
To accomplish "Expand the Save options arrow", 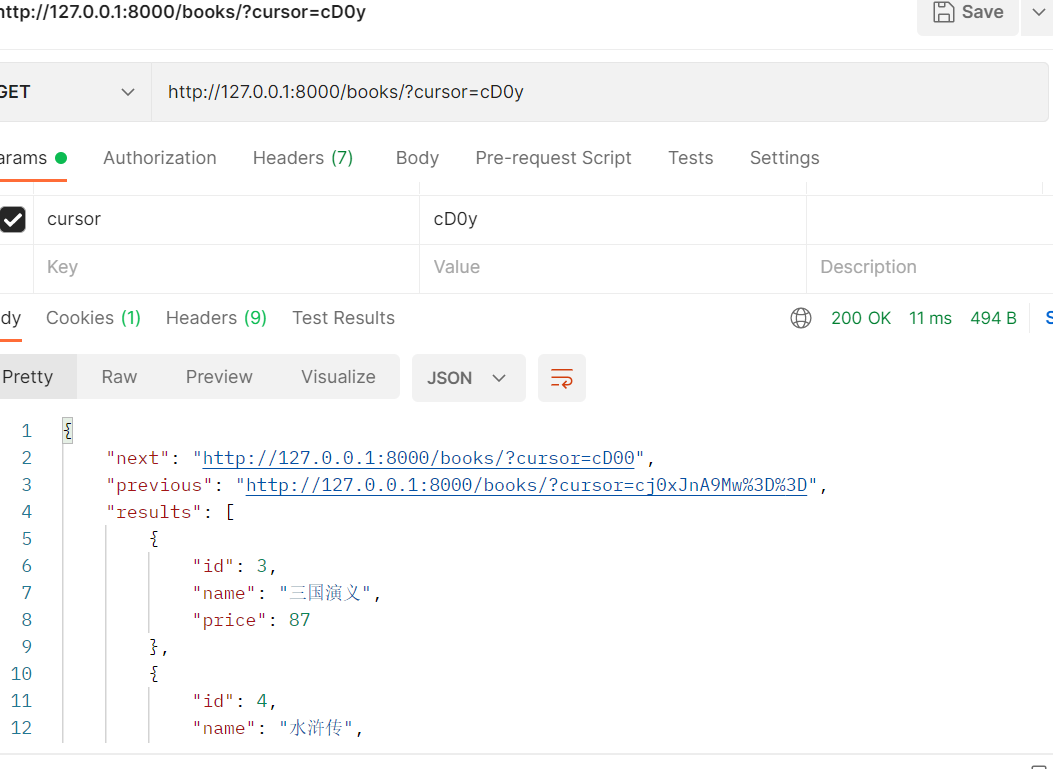I will click(1039, 12).
